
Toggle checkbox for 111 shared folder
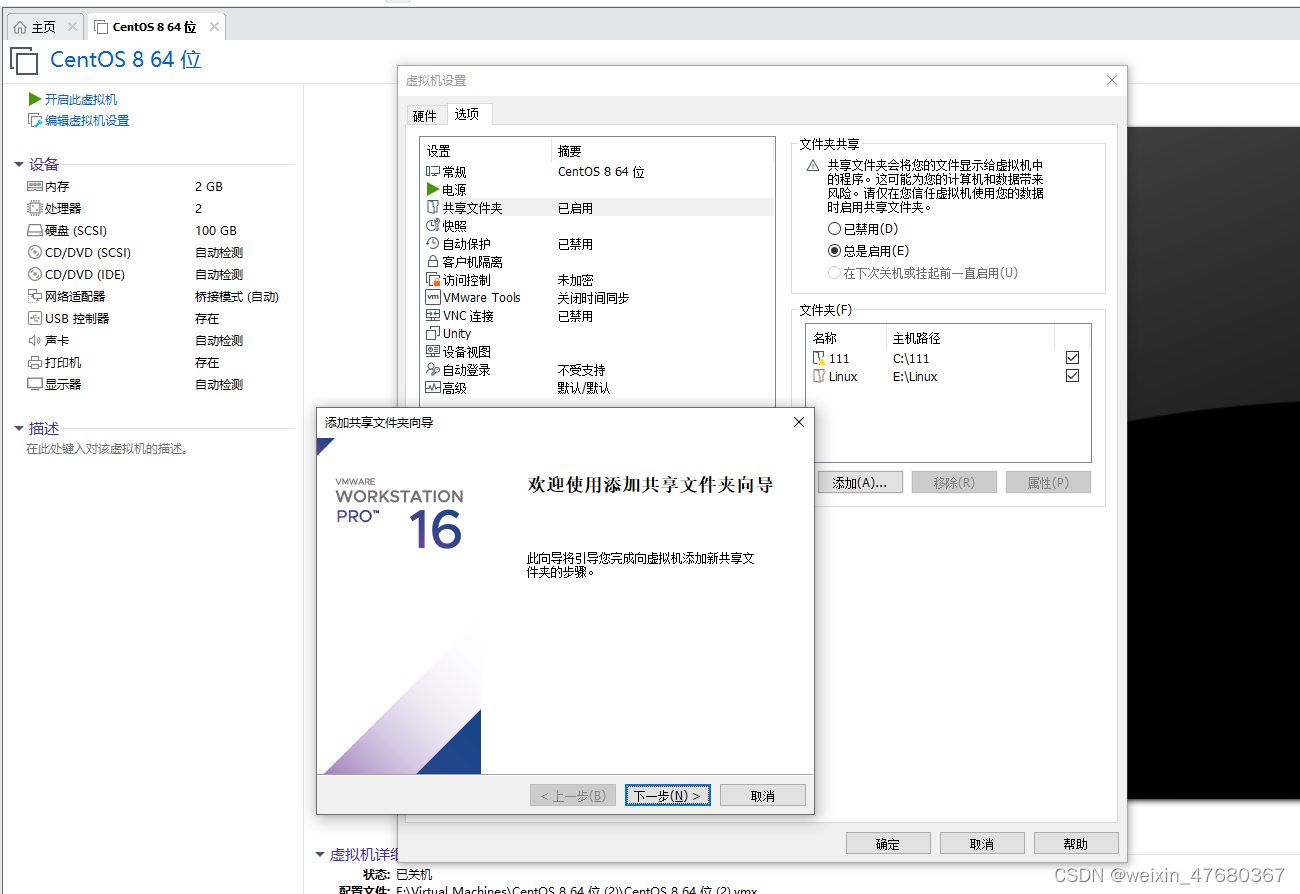click(1073, 358)
